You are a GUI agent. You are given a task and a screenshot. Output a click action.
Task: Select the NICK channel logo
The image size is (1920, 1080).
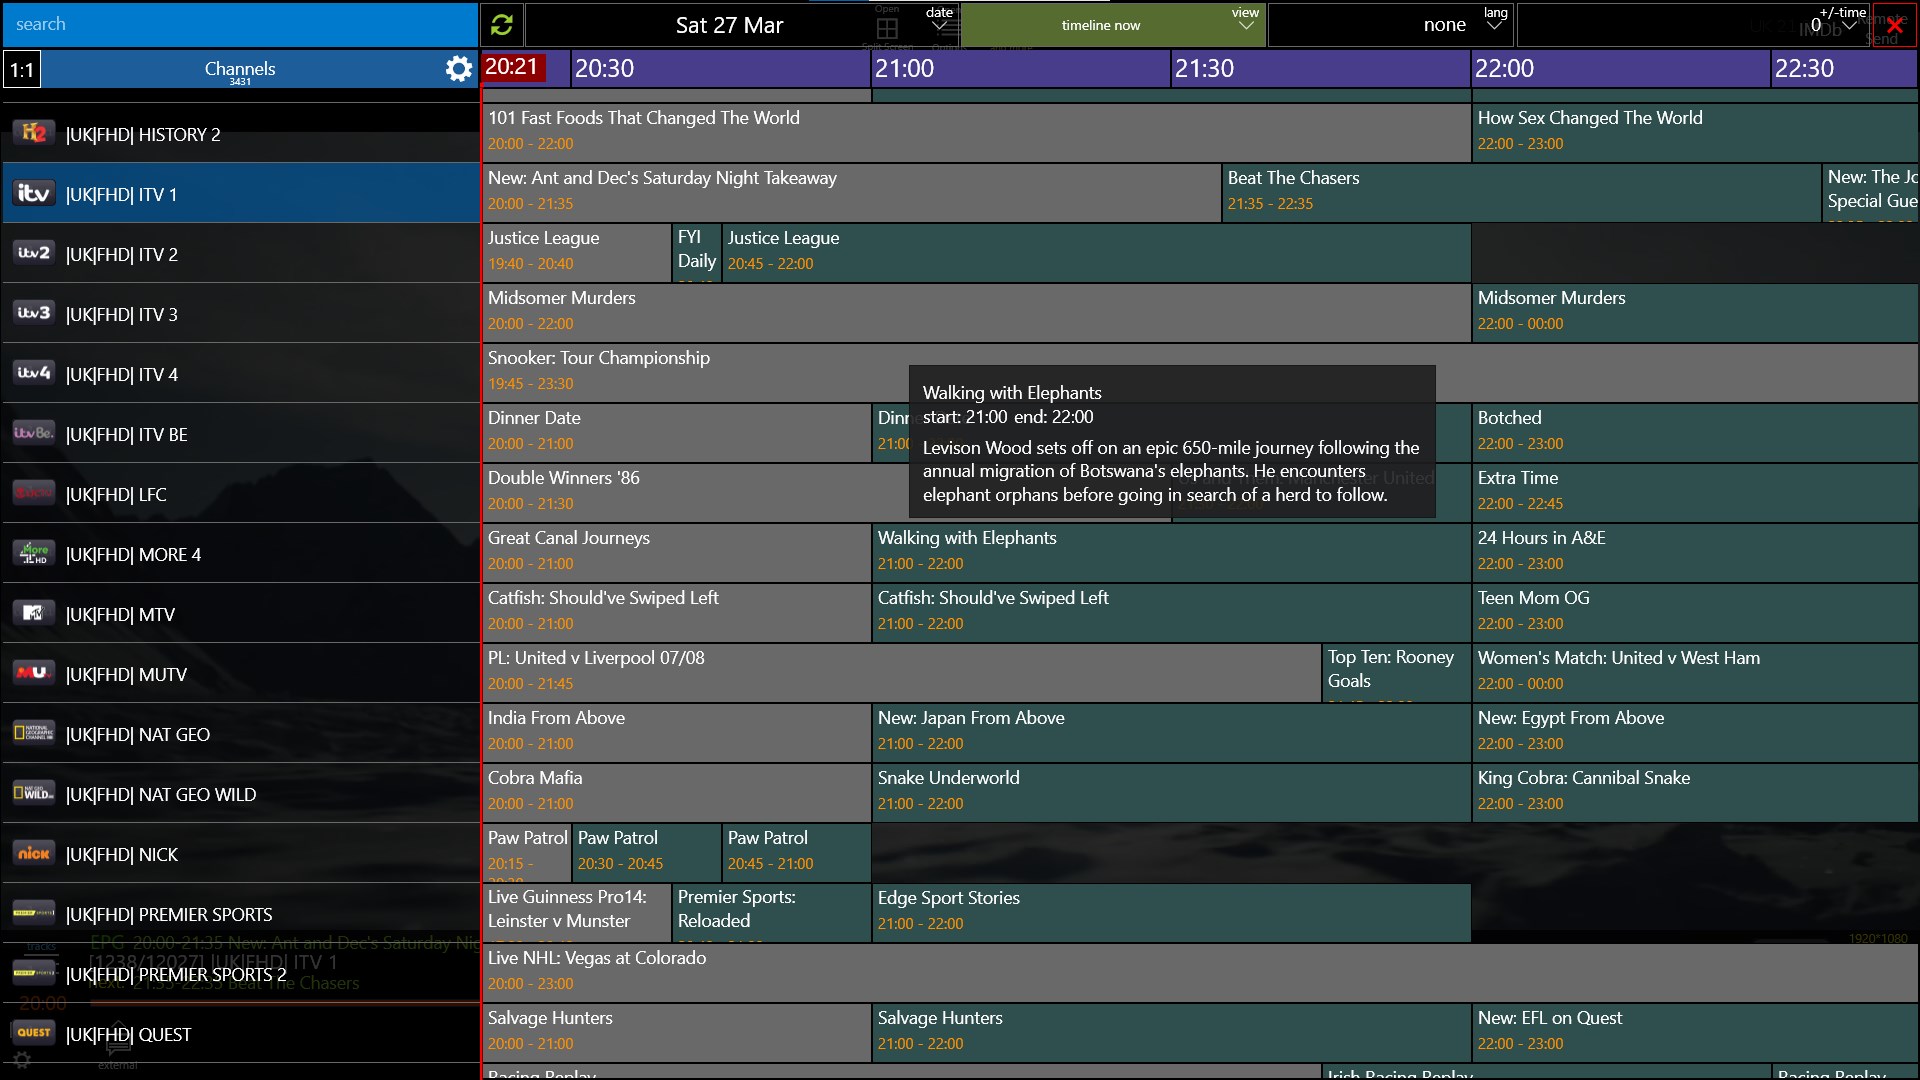pyautogui.click(x=33, y=852)
